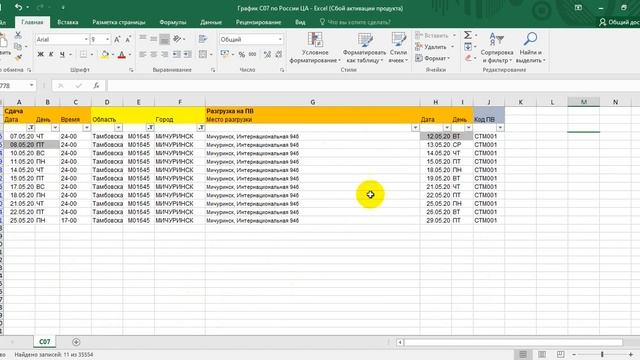640x360 pixels.
Task: Click the Borders icon in the font group
Action: pos(83,54)
